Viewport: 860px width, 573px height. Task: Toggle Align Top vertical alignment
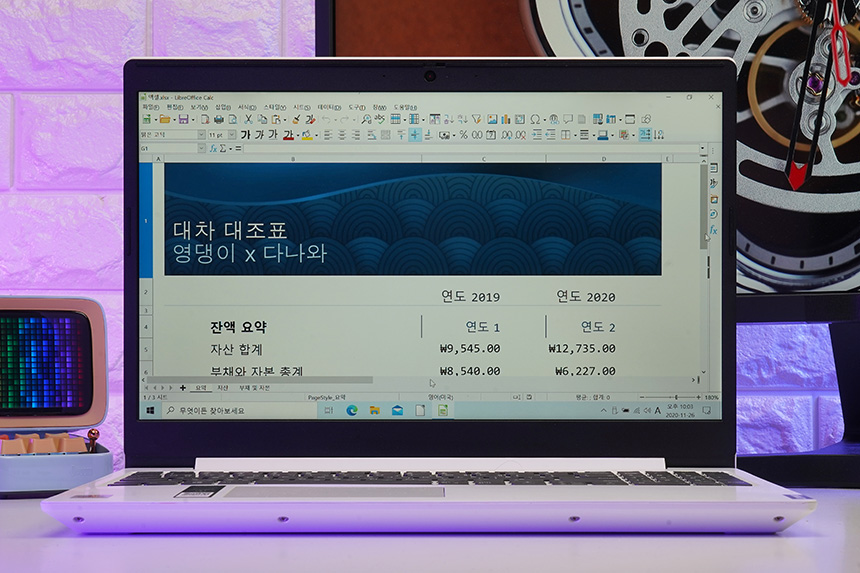click(x=401, y=134)
